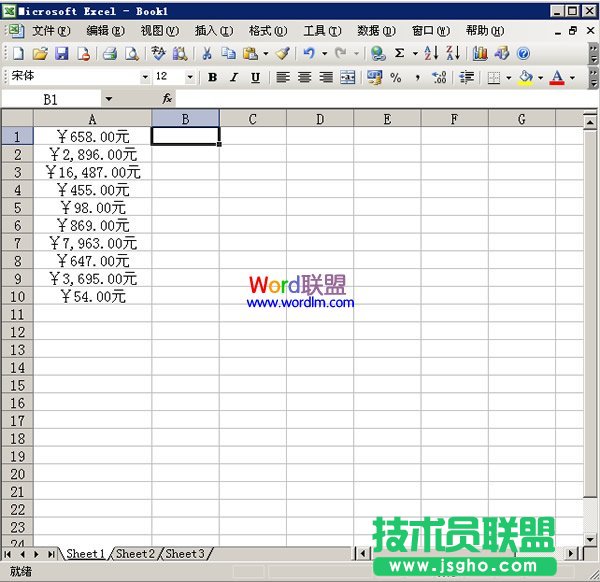The height and width of the screenshot is (582, 600).
Task: Click the Save icon in toolbar
Action: click(x=61, y=53)
